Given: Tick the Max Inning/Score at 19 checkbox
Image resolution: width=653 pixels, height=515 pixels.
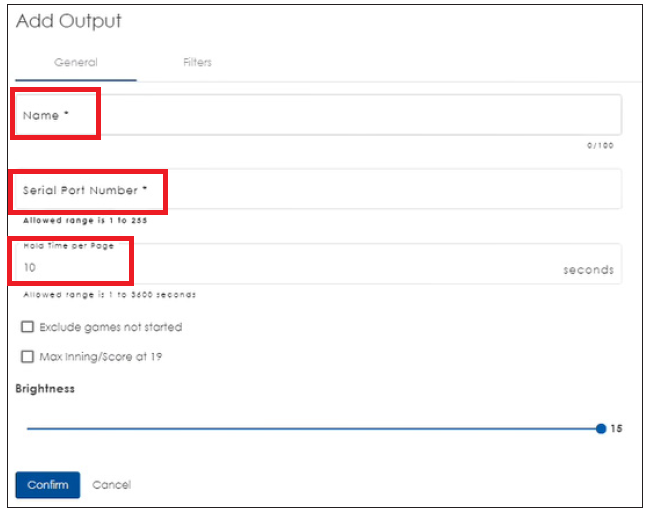Looking at the screenshot, I should tap(28, 356).
